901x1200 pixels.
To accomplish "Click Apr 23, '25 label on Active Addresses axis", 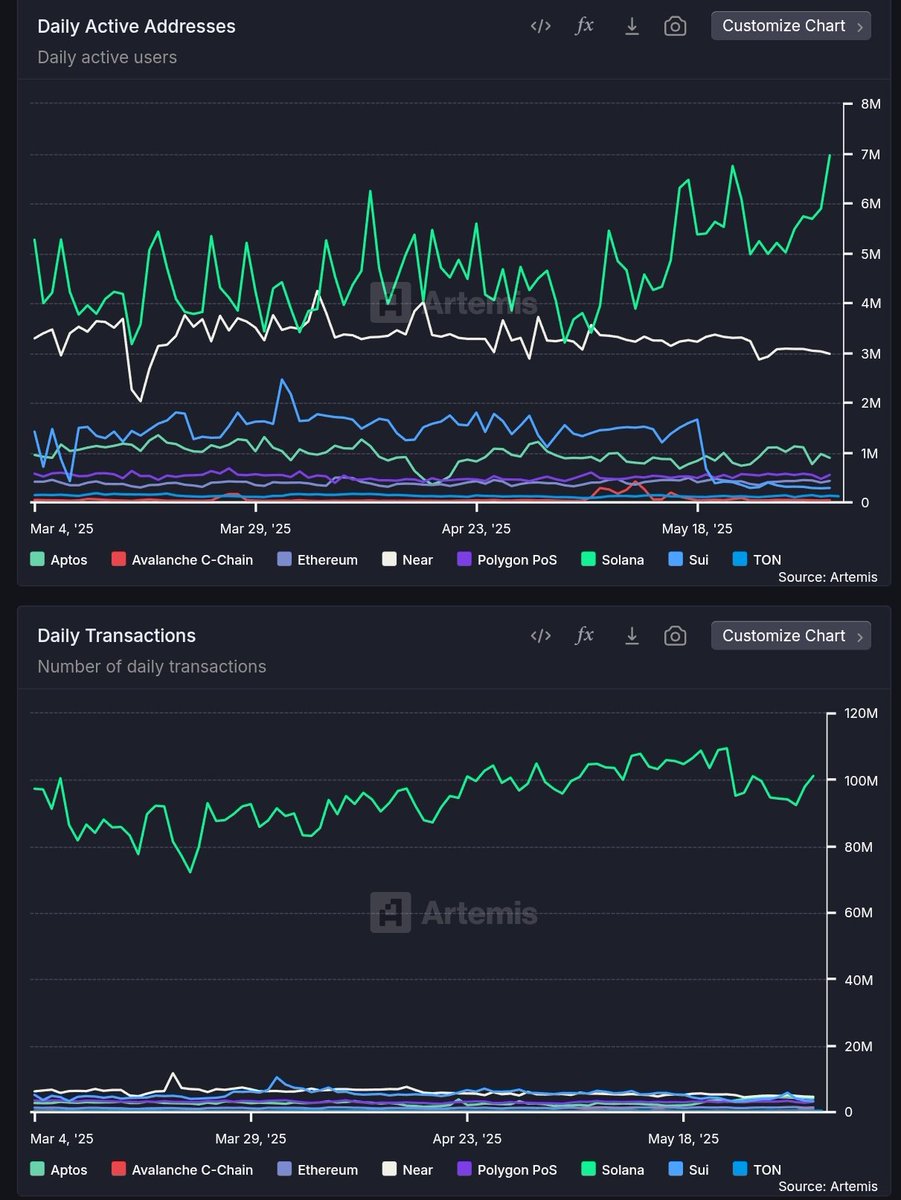I will (x=476, y=528).
